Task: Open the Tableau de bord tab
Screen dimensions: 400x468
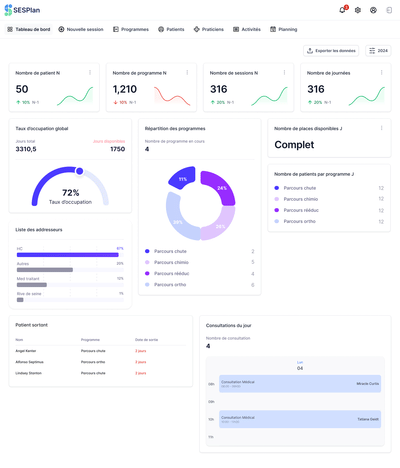Action: point(29,29)
